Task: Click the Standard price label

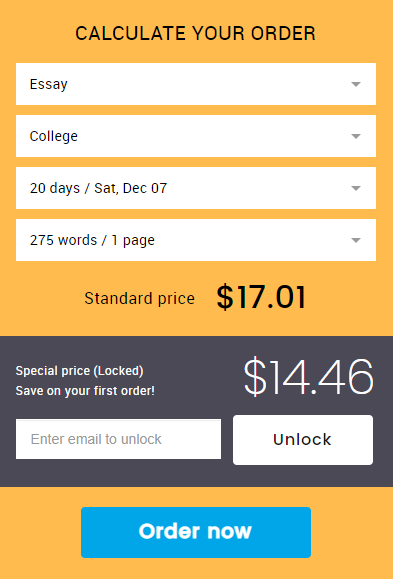Action: (139, 298)
